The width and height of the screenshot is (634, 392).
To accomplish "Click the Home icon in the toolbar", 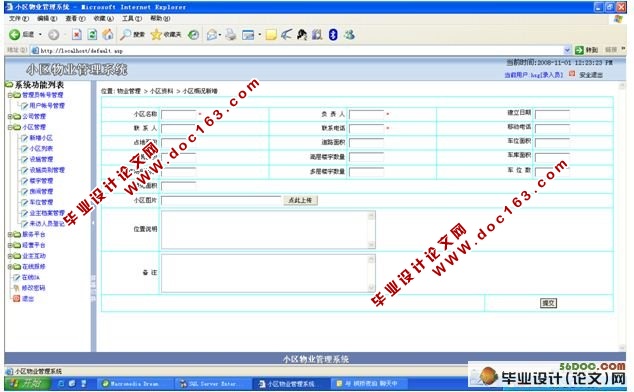I will [x=108, y=35].
